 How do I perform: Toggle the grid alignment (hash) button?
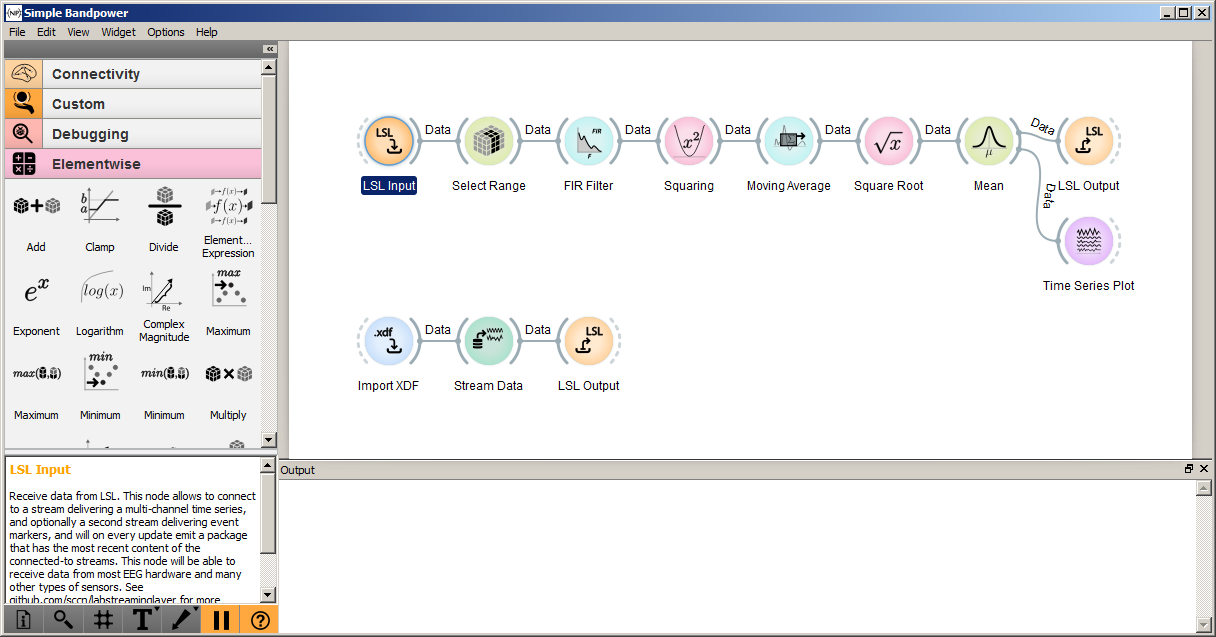pos(103,620)
